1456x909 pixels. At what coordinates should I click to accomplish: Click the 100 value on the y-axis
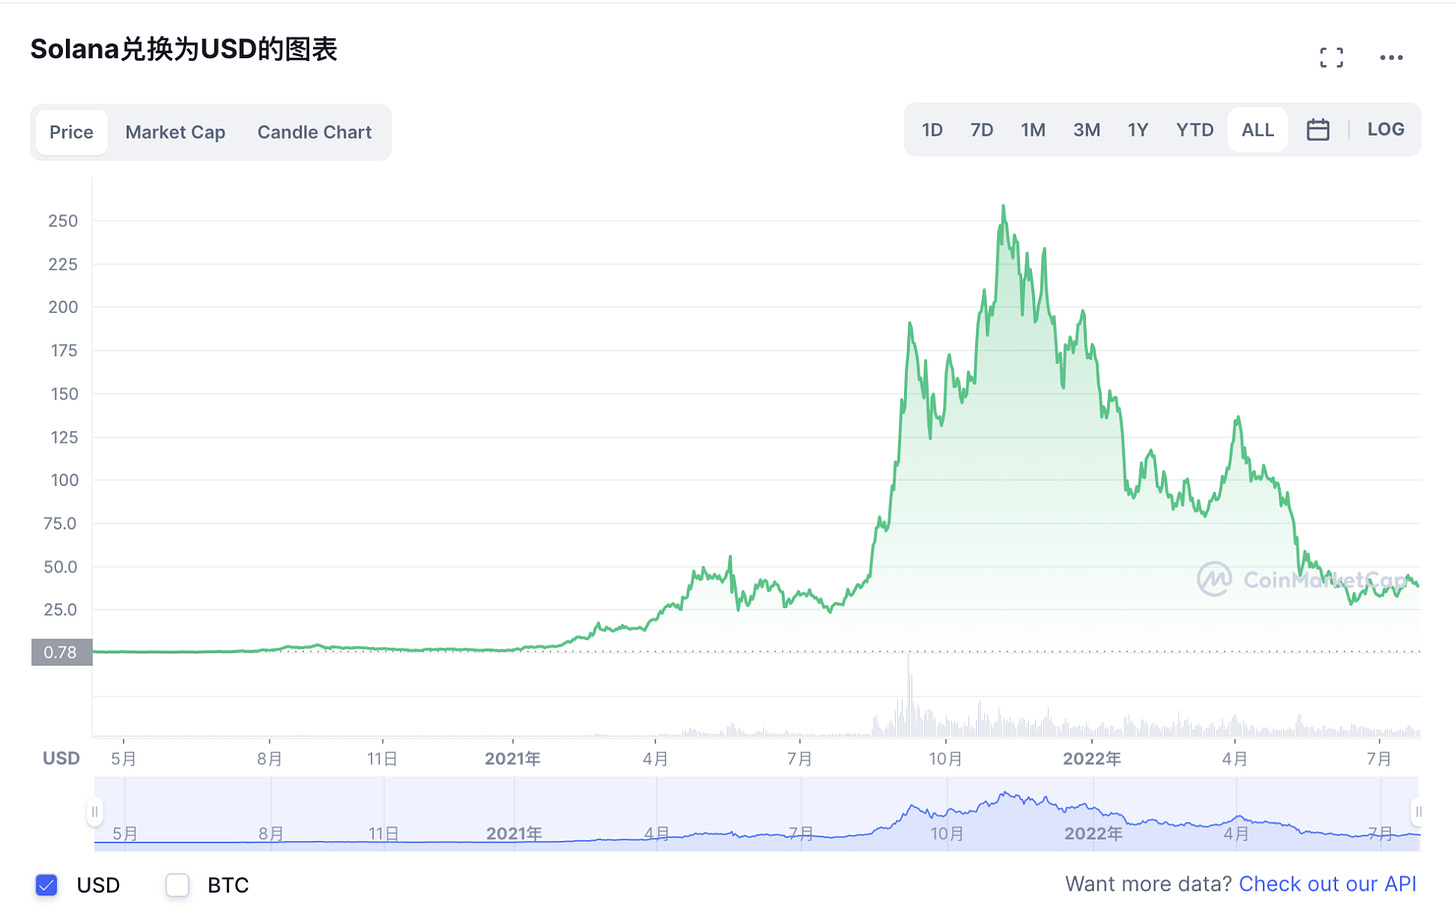pos(65,480)
